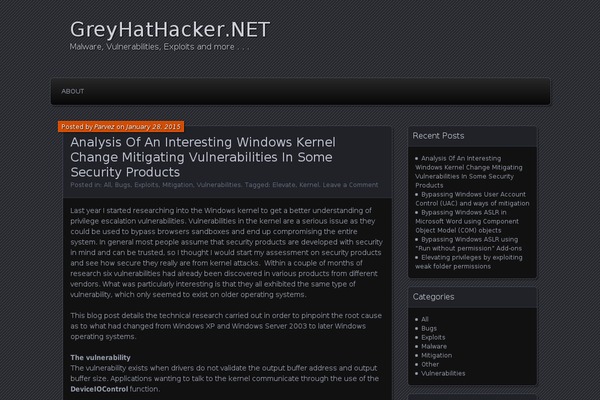Open recent post about Windows Kernel Change Mitigating
The height and width of the screenshot is (400, 600).
pos(469,172)
